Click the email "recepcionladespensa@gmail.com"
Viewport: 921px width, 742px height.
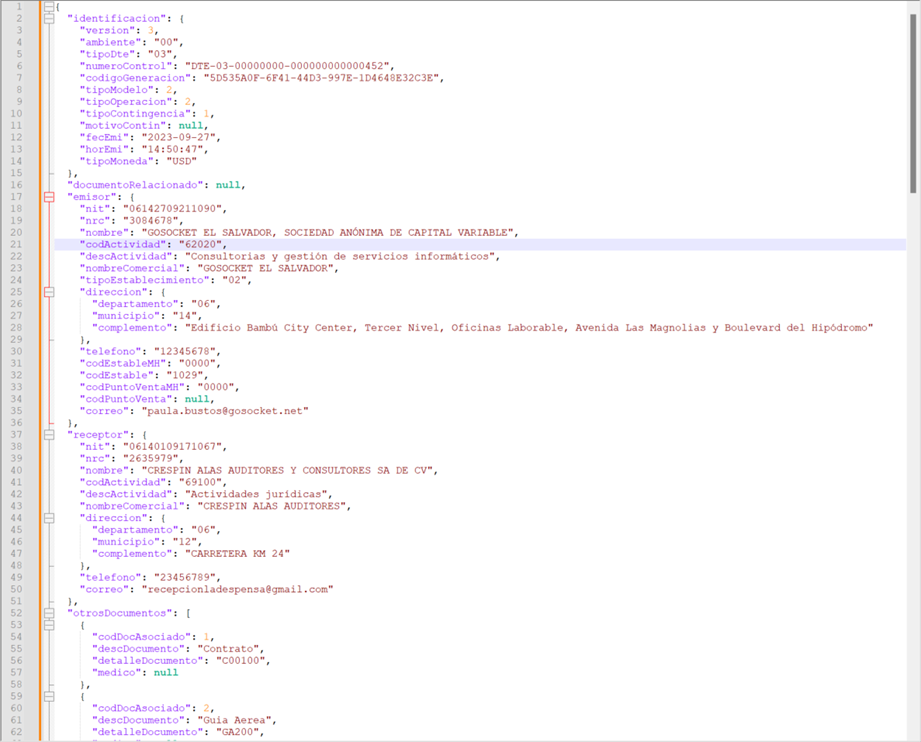pyautogui.click(x=237, y=589)
